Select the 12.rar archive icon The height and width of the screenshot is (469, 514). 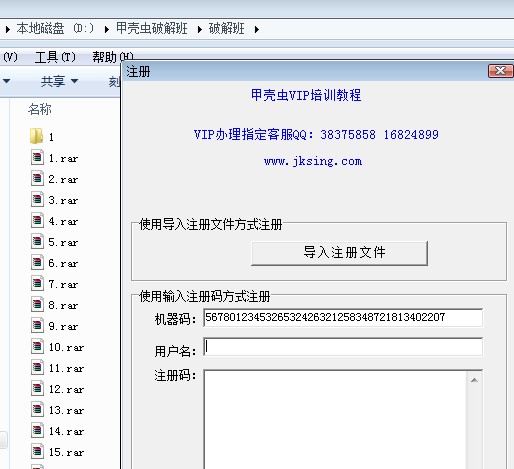[x=37, y=389]
